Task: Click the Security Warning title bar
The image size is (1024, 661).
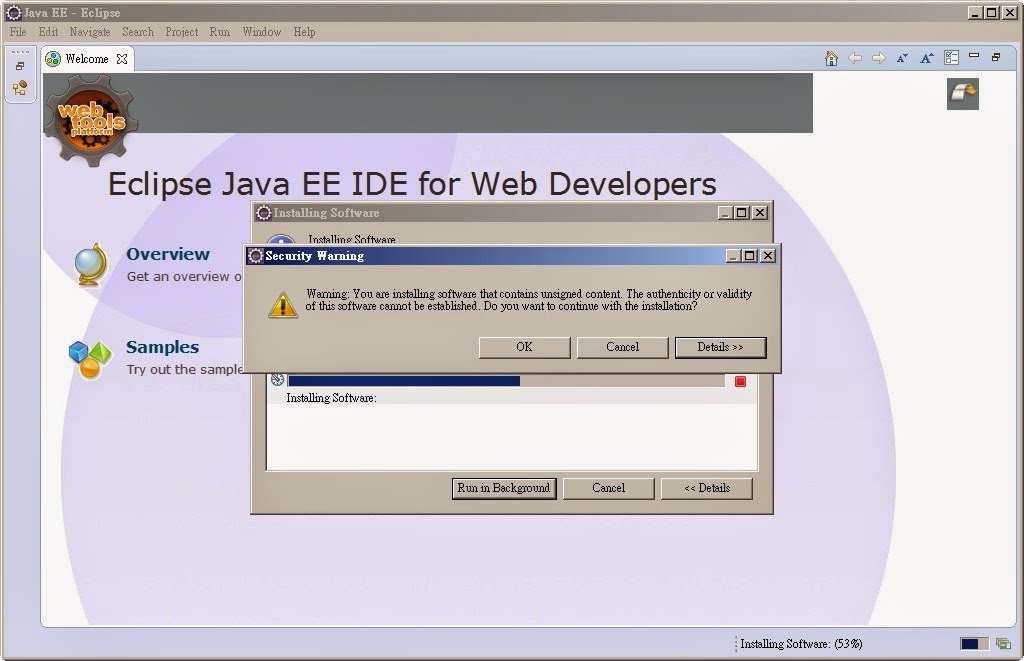Action: tap(487, 256)
